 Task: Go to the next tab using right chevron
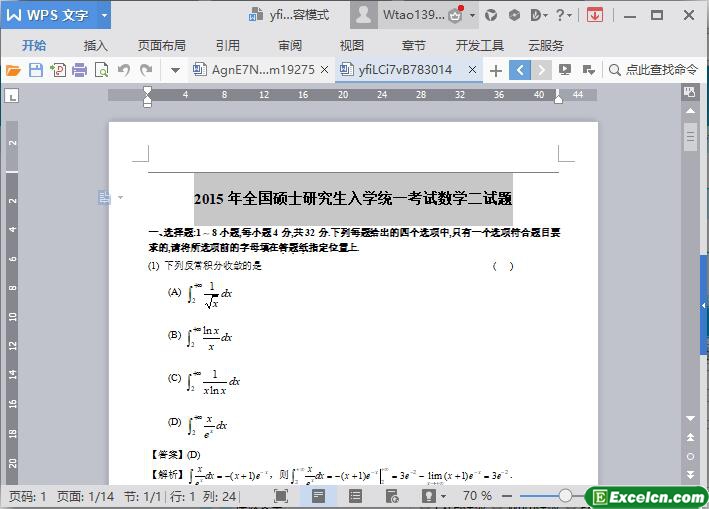coord(541,70)
